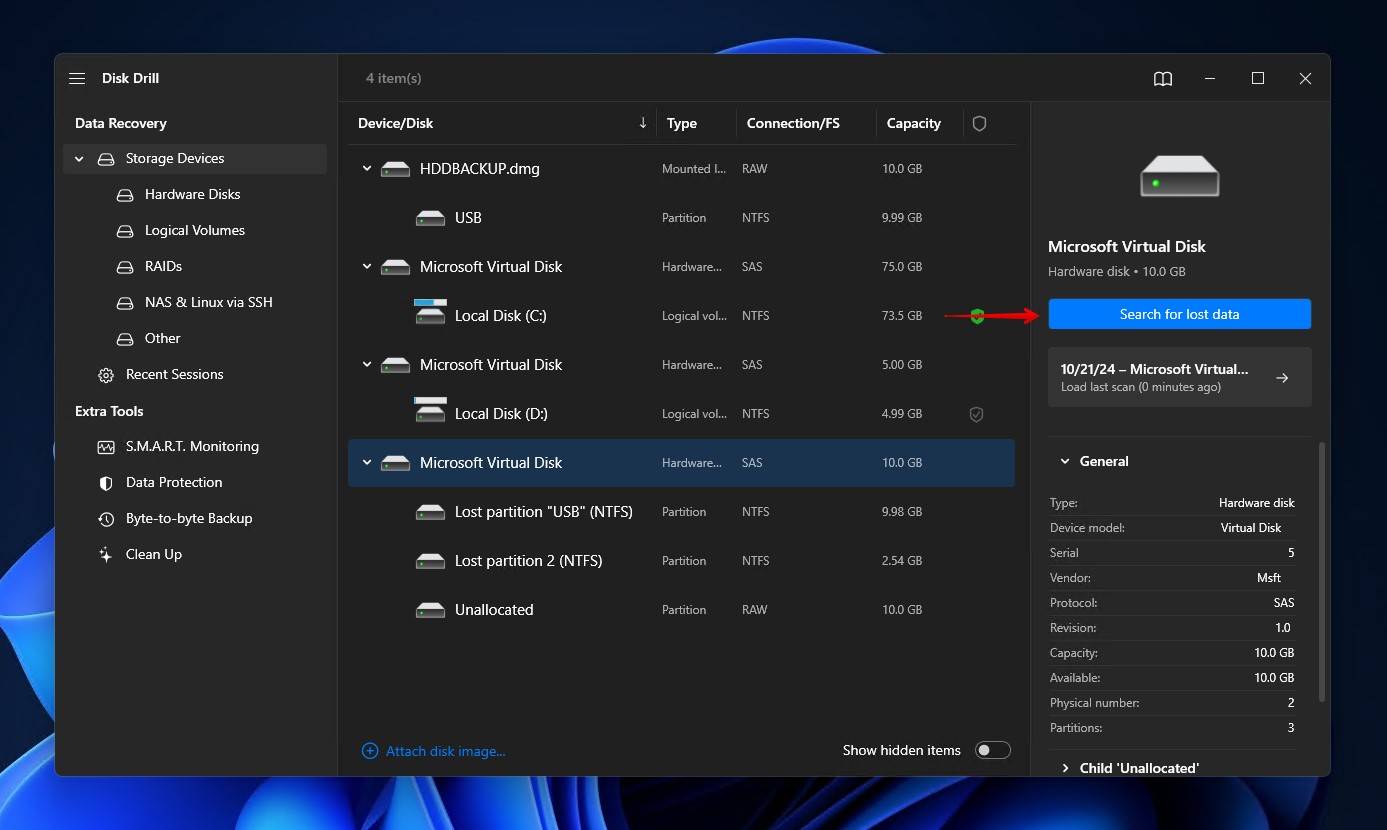Viewport: 1387px width, 830px height.
Task: Click Search for lost data button
Action: (x=1180, y=314)
